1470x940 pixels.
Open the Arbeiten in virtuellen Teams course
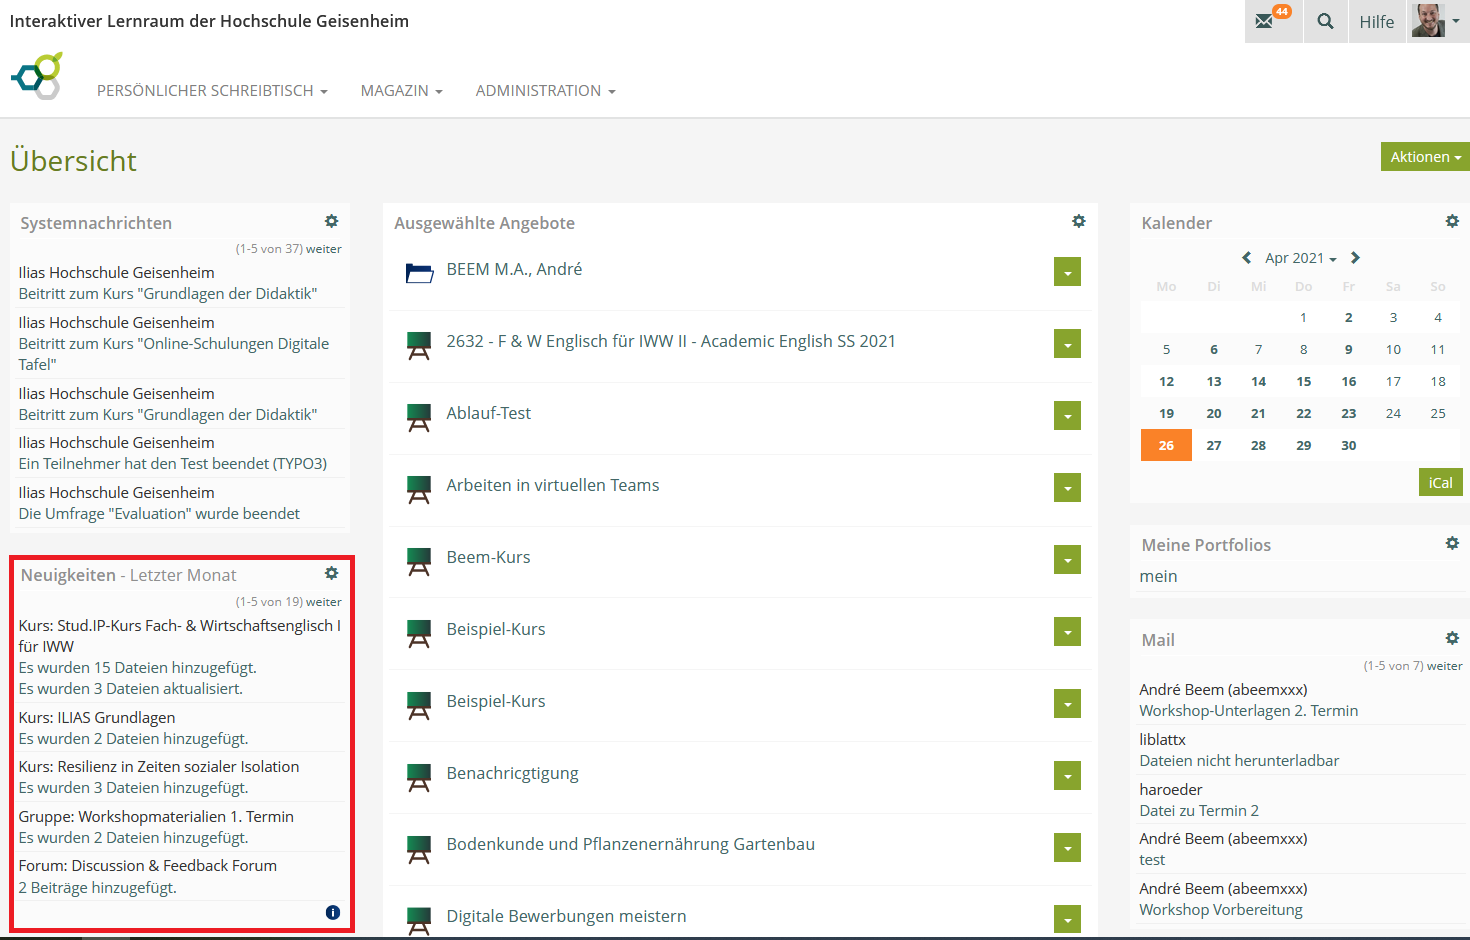click(x=552, y=485)
